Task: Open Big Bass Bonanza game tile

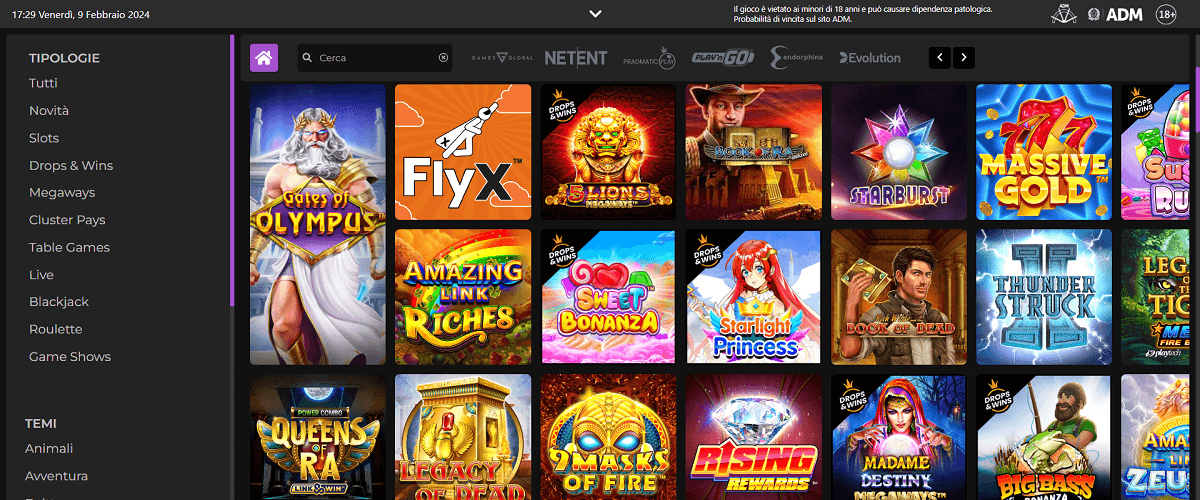Action: (1044, 437)
